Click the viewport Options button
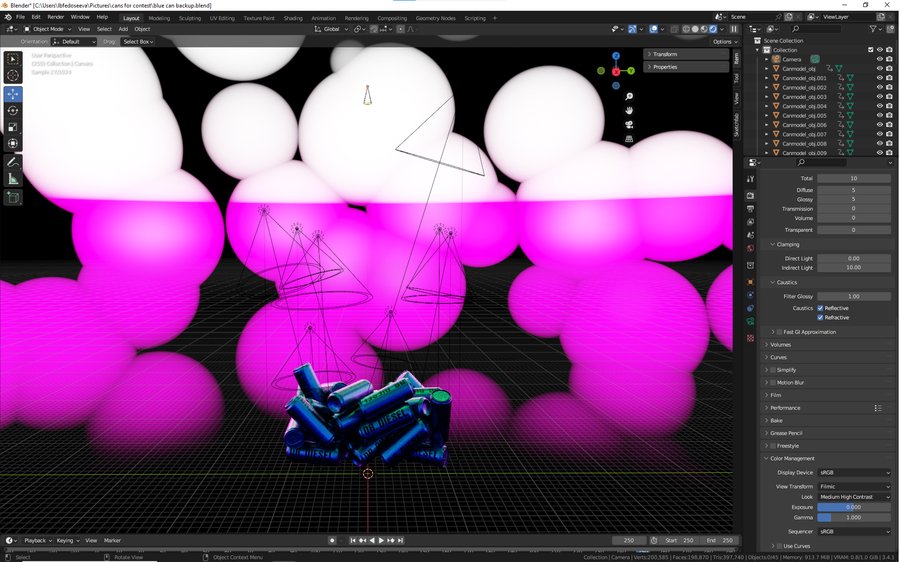Viewport: 900px width, 562px height. [x=724, y=42]
